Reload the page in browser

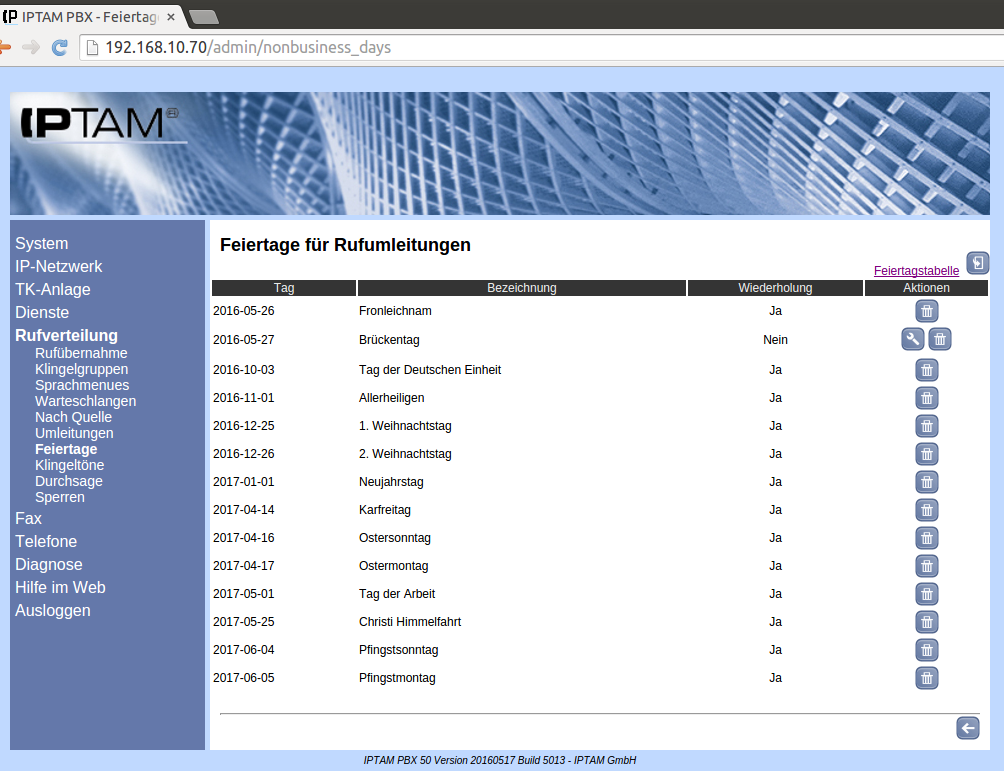coord(60,47)
